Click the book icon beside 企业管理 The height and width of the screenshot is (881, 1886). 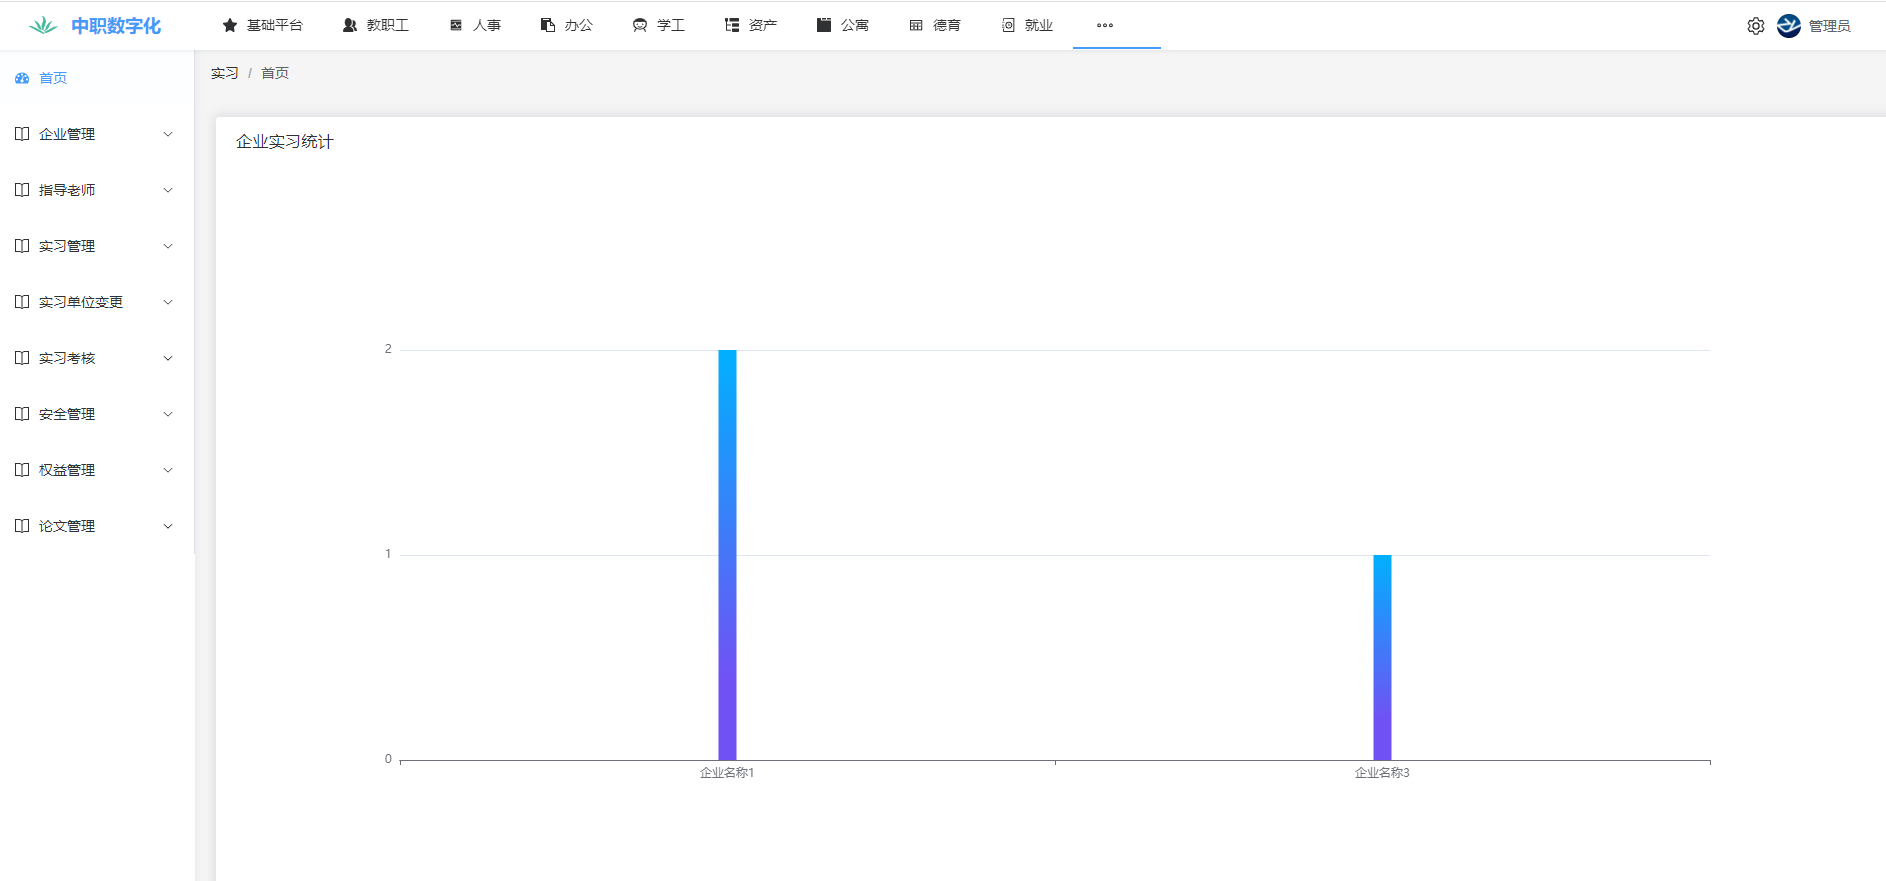coord(22,134)
